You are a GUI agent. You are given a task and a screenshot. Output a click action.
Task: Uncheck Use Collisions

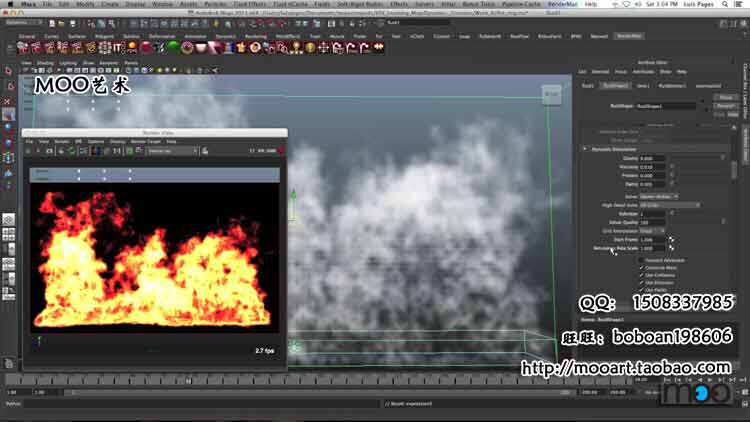pyautogui.click(x=641, y=276)
